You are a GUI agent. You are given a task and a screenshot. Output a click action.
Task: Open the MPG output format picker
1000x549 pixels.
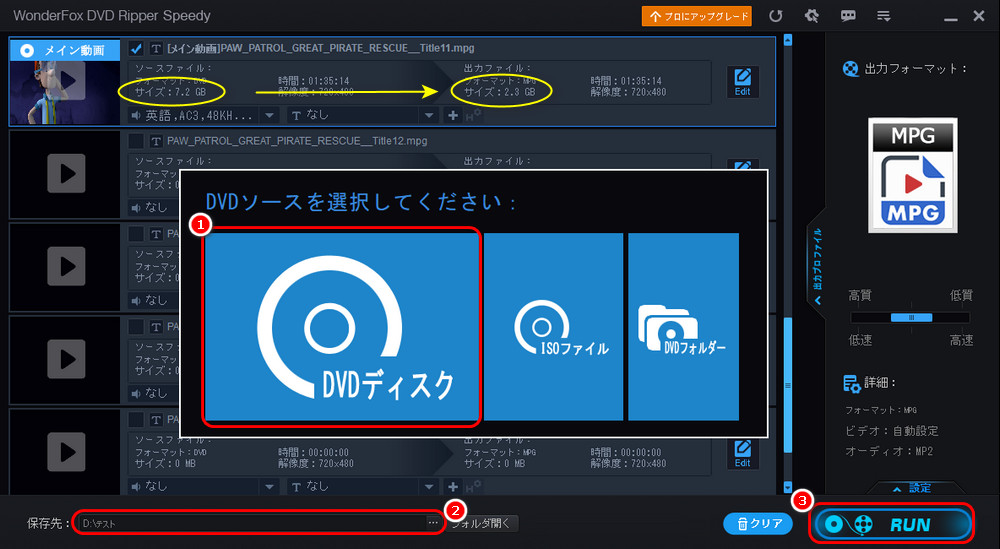(x=913, y=175)
